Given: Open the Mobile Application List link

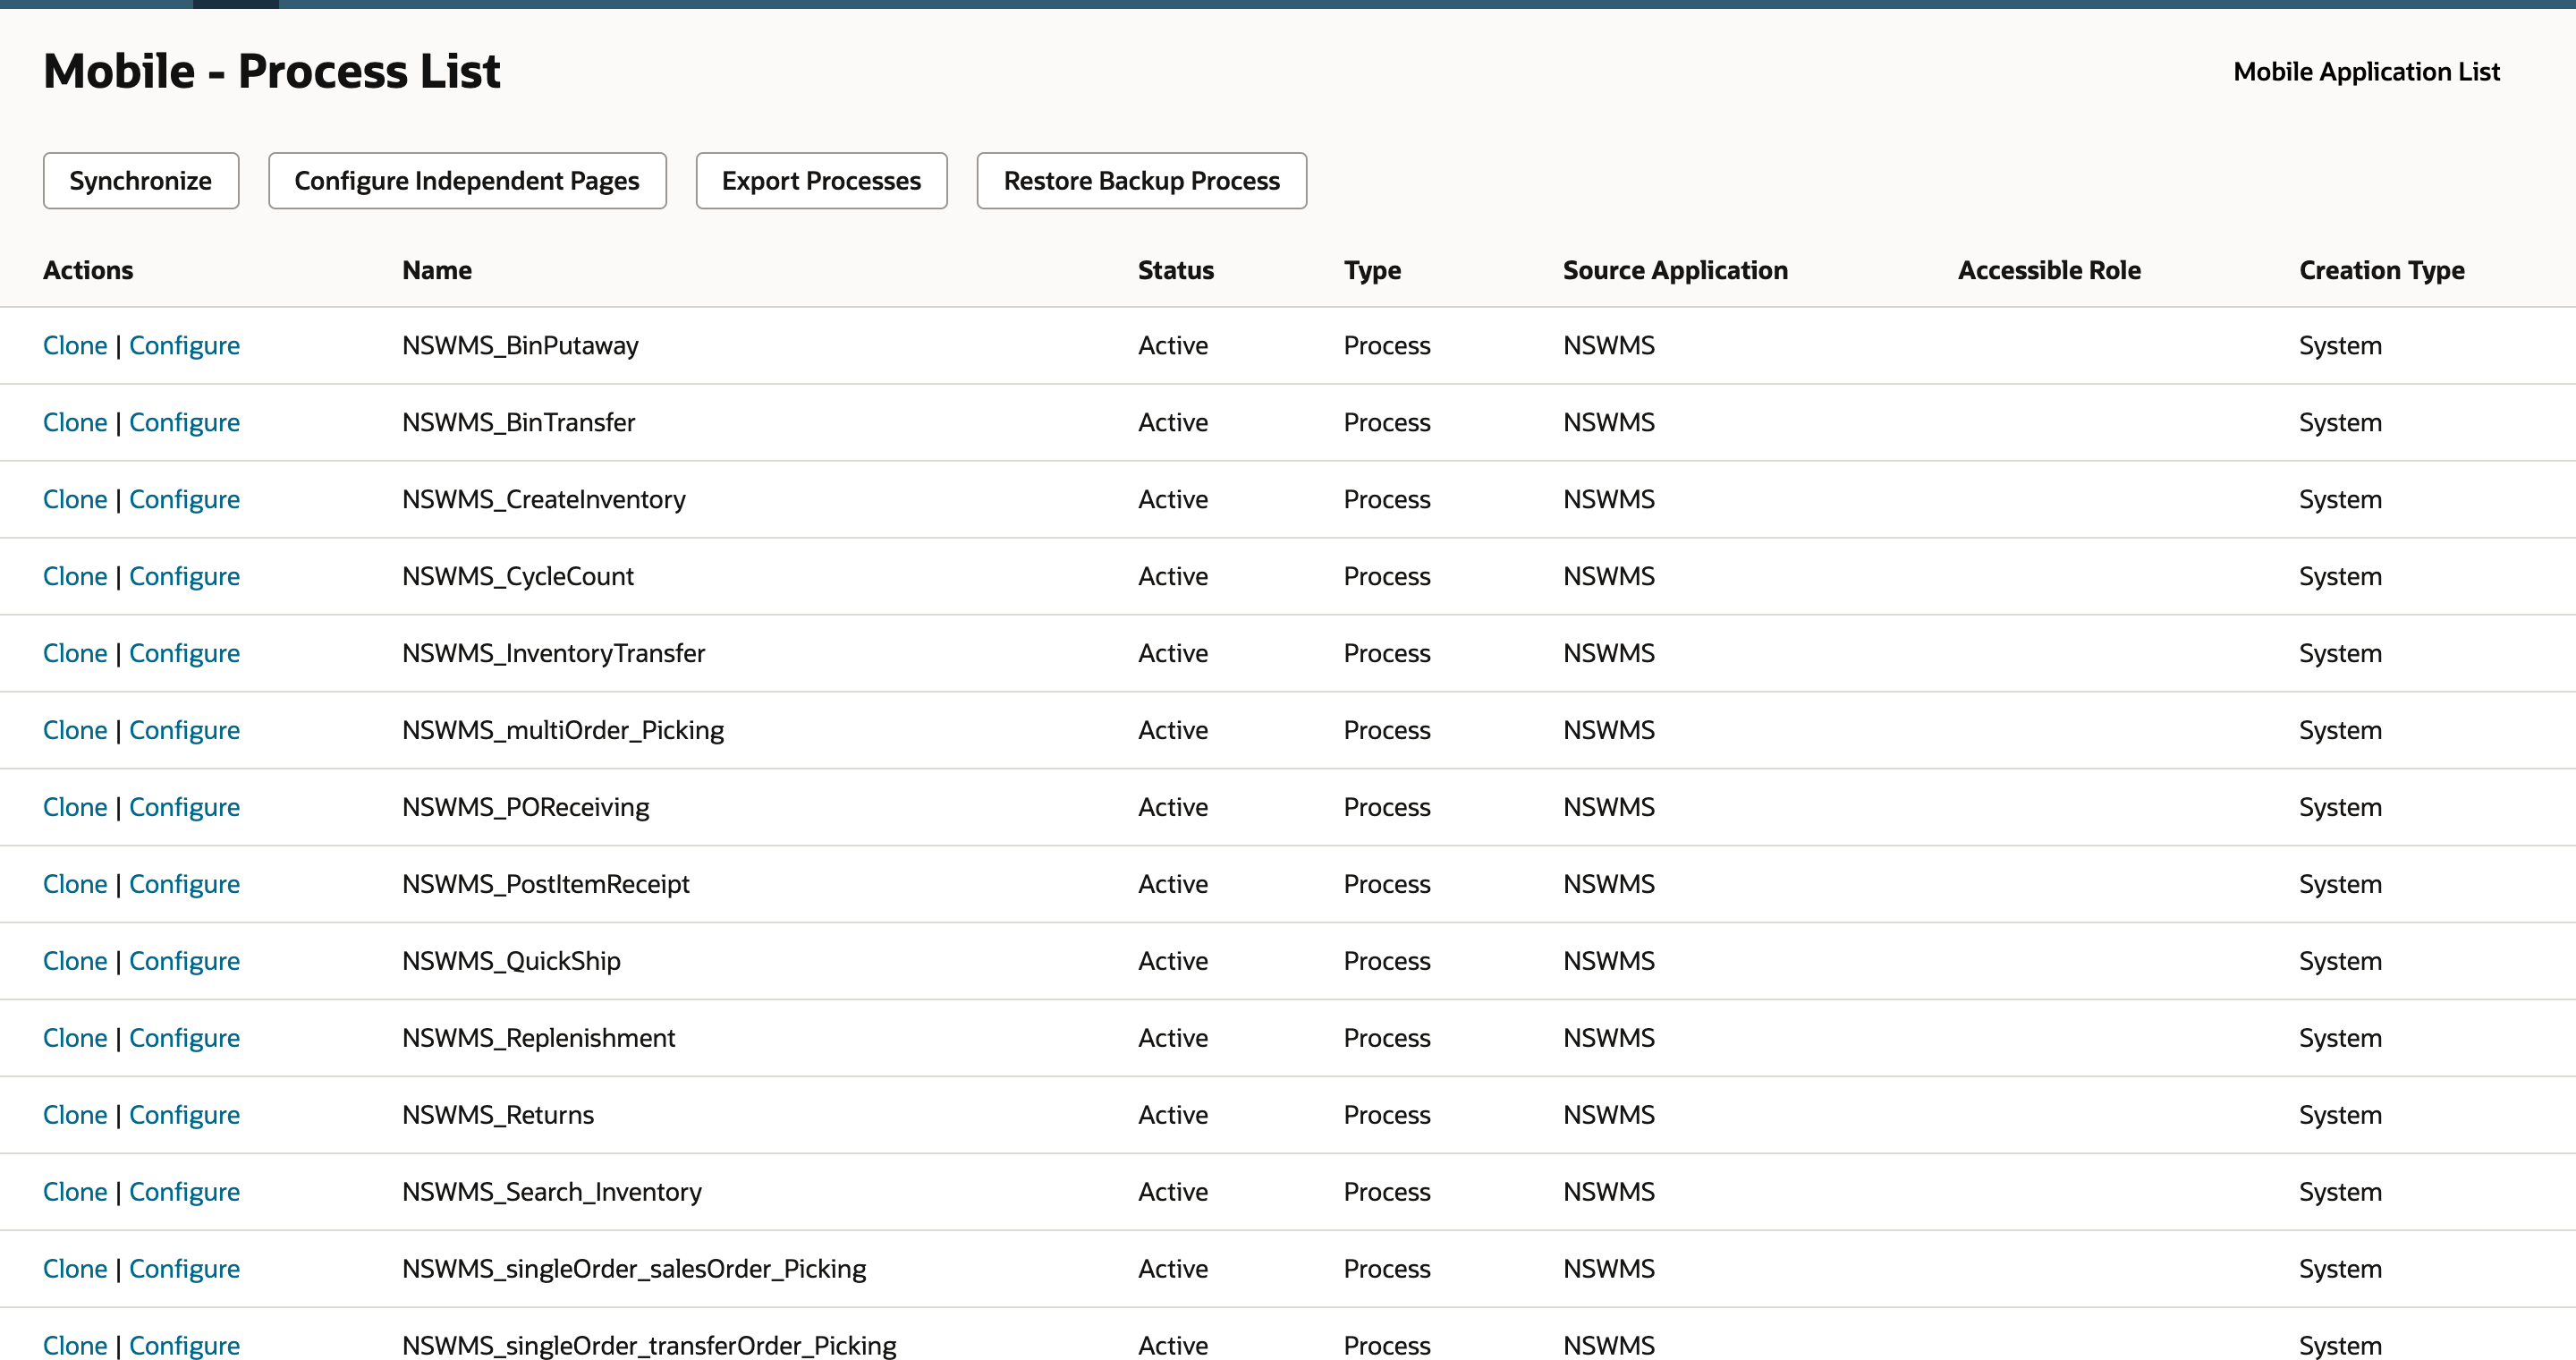Looking at the screenshot, I should pyautogui.click(x=2366, y=72).
